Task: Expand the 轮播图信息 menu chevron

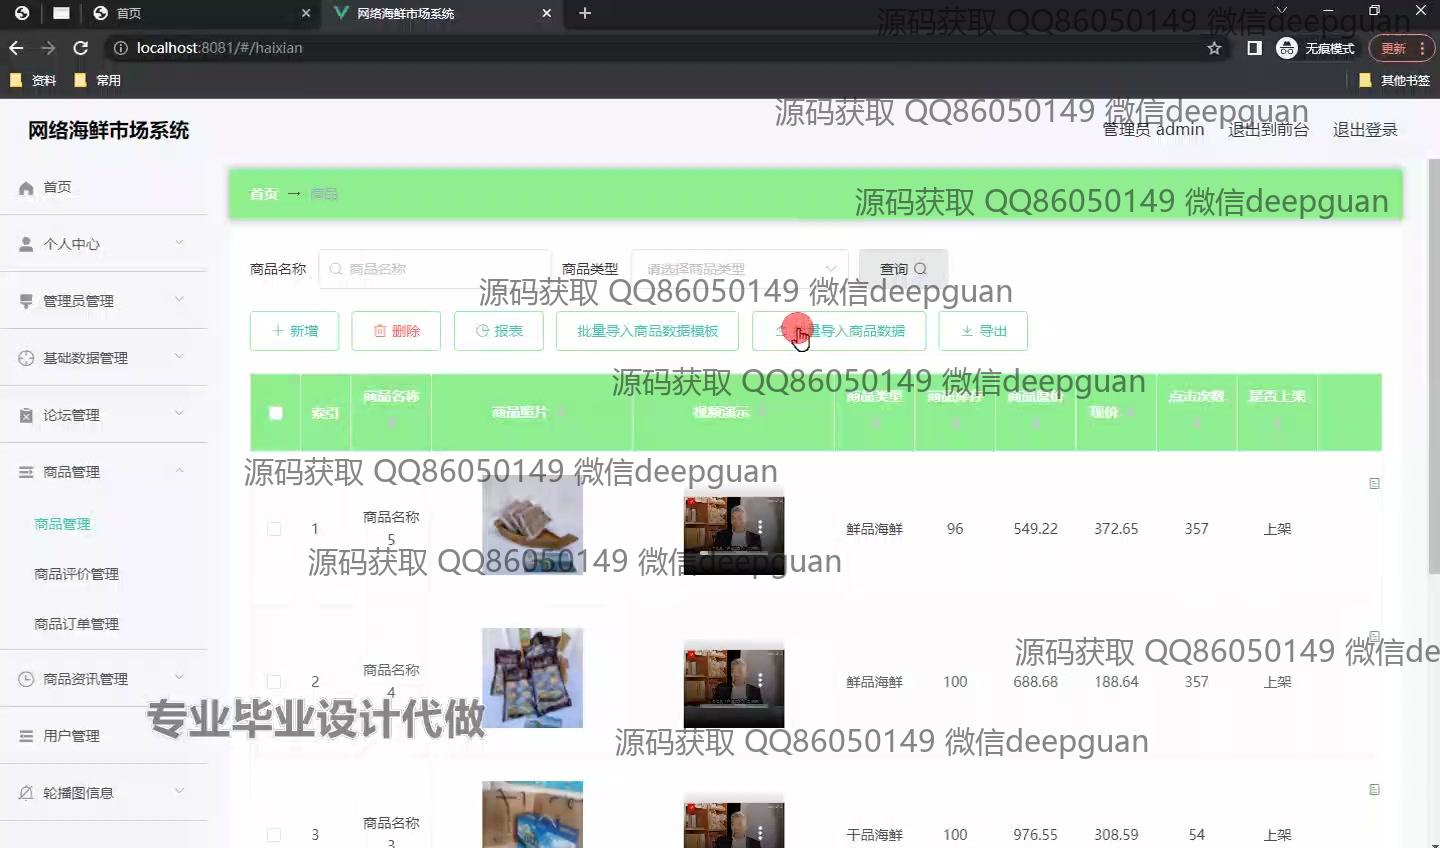Action: click(x=180, y=792)
